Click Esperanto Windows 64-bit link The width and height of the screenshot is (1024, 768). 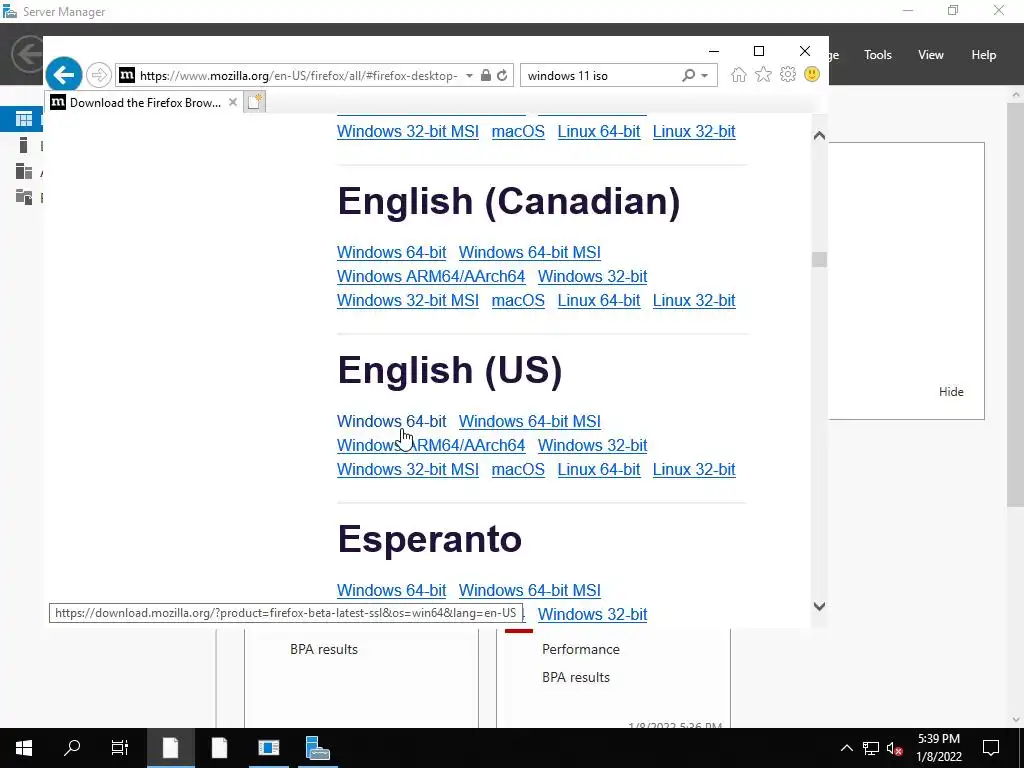391,590
